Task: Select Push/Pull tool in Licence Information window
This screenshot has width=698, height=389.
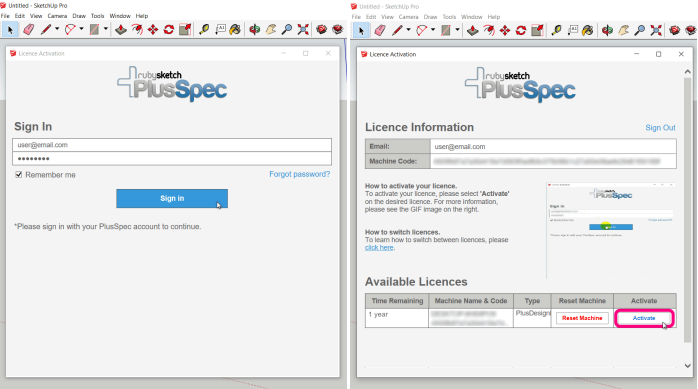Action: tap(473, 30)
